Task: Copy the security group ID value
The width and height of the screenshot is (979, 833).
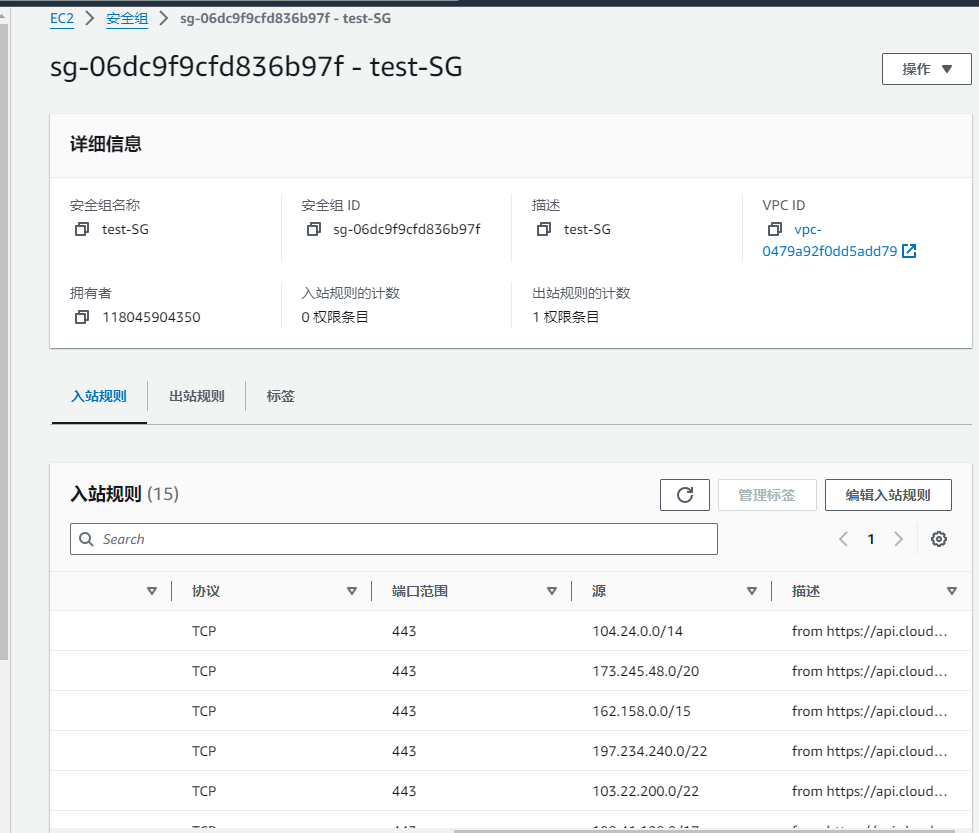Action: 314,229
